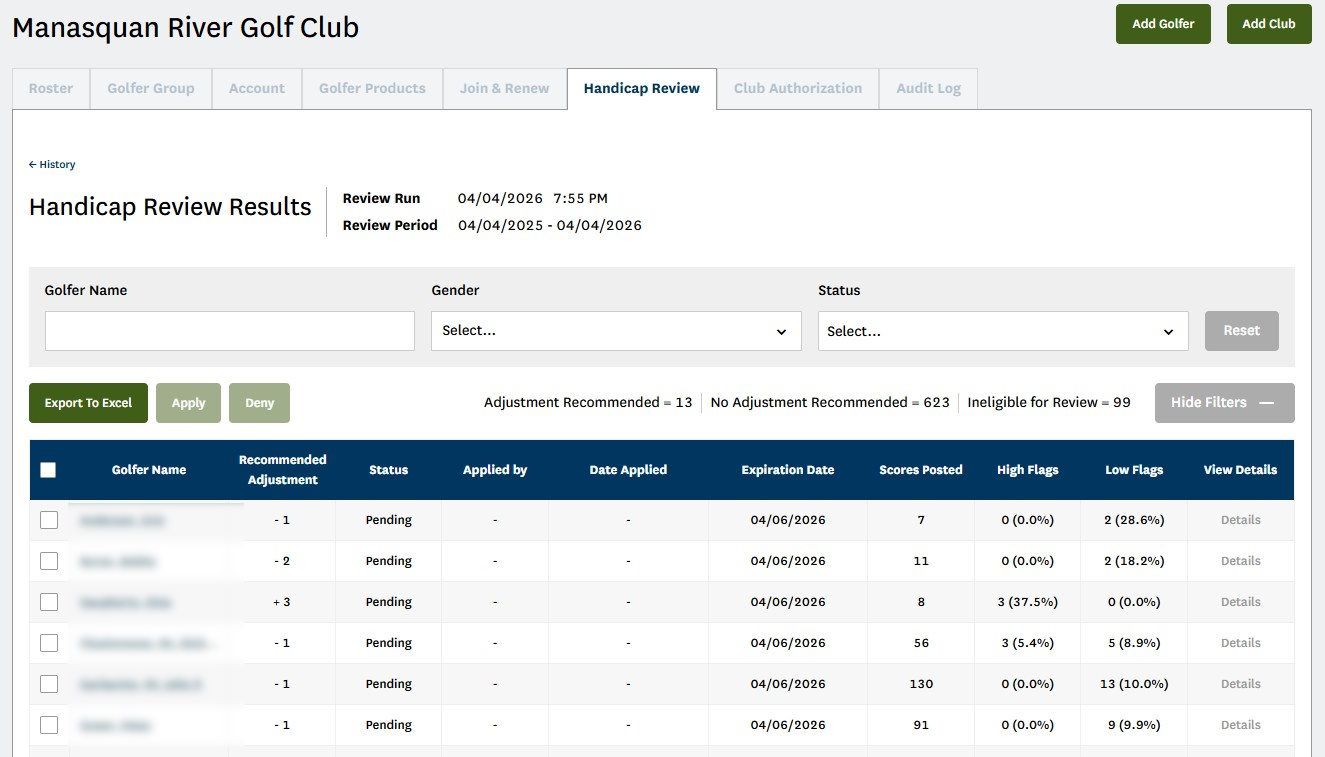Open the Status filter dropdown

pyautogui.click(x=1003, y=331)
